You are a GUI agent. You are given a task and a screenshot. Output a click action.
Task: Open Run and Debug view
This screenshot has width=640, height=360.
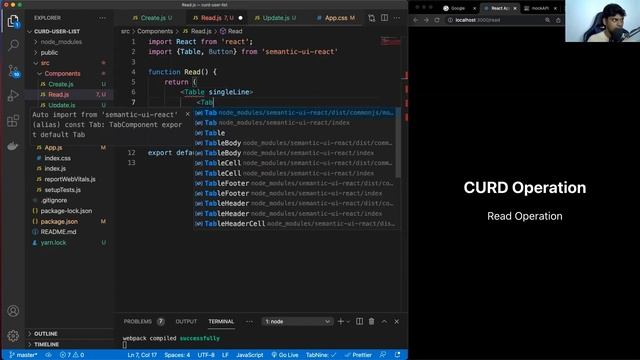pos(13,96)
